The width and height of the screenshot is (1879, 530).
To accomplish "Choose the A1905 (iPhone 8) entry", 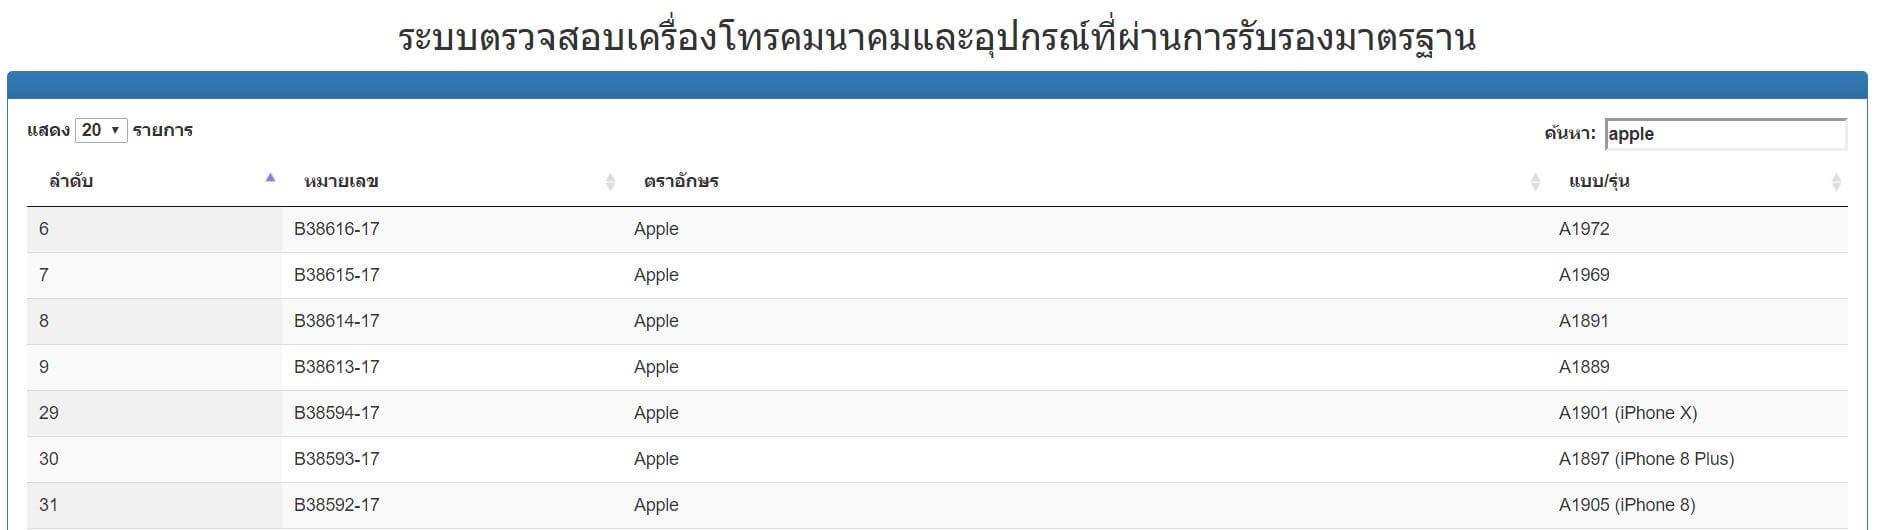I will pos(1627,505).
